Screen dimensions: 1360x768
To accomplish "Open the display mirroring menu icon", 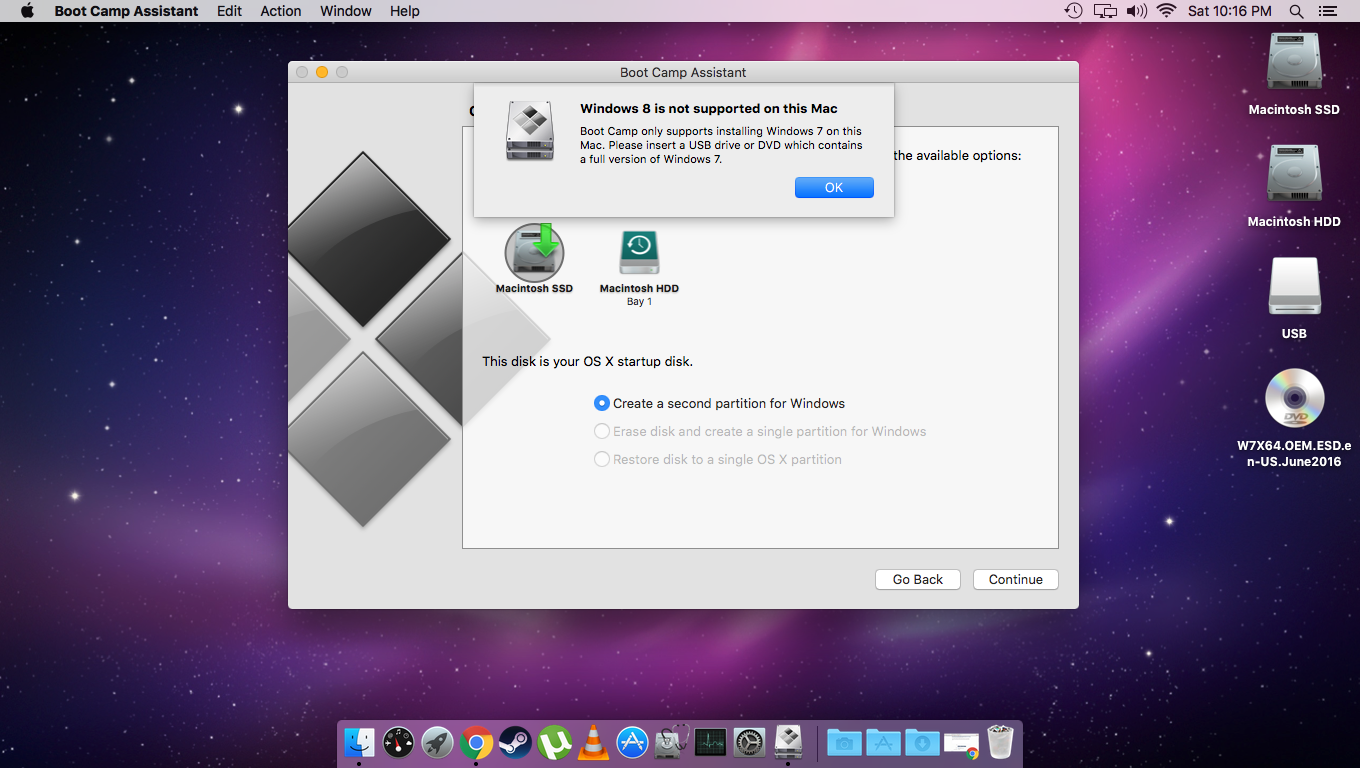I will (x=1105, y=11).
